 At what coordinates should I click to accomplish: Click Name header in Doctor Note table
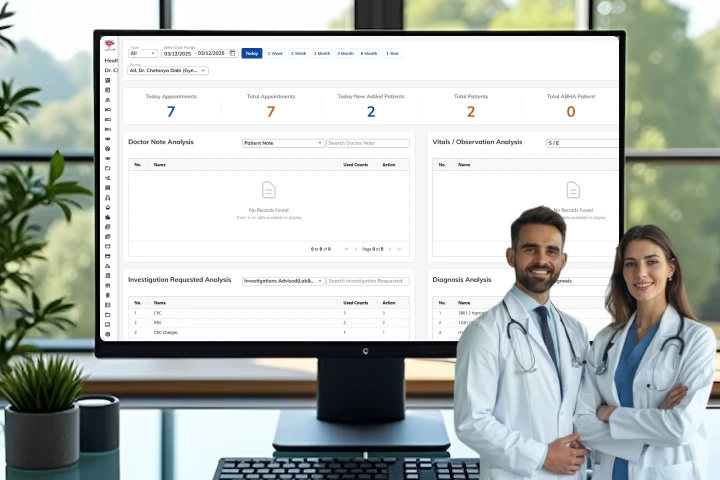(x=159, y=164)
